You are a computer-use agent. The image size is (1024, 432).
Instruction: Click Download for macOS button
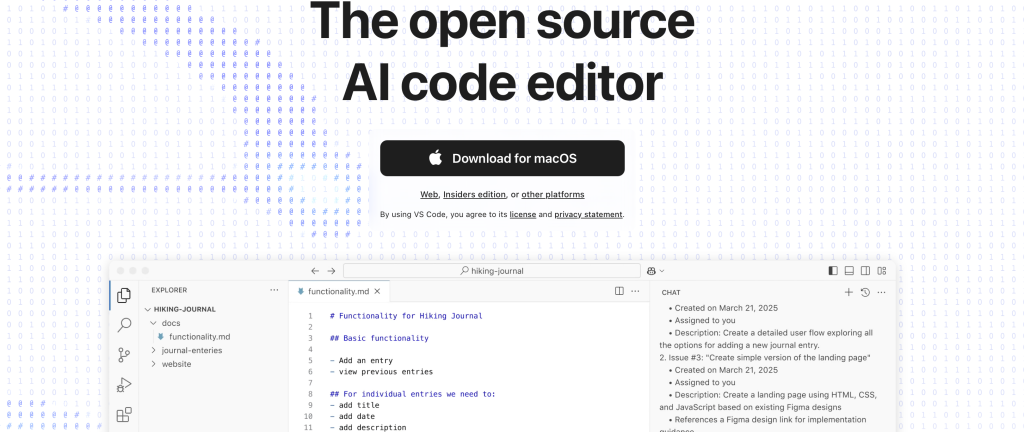[x=502, y=158]
